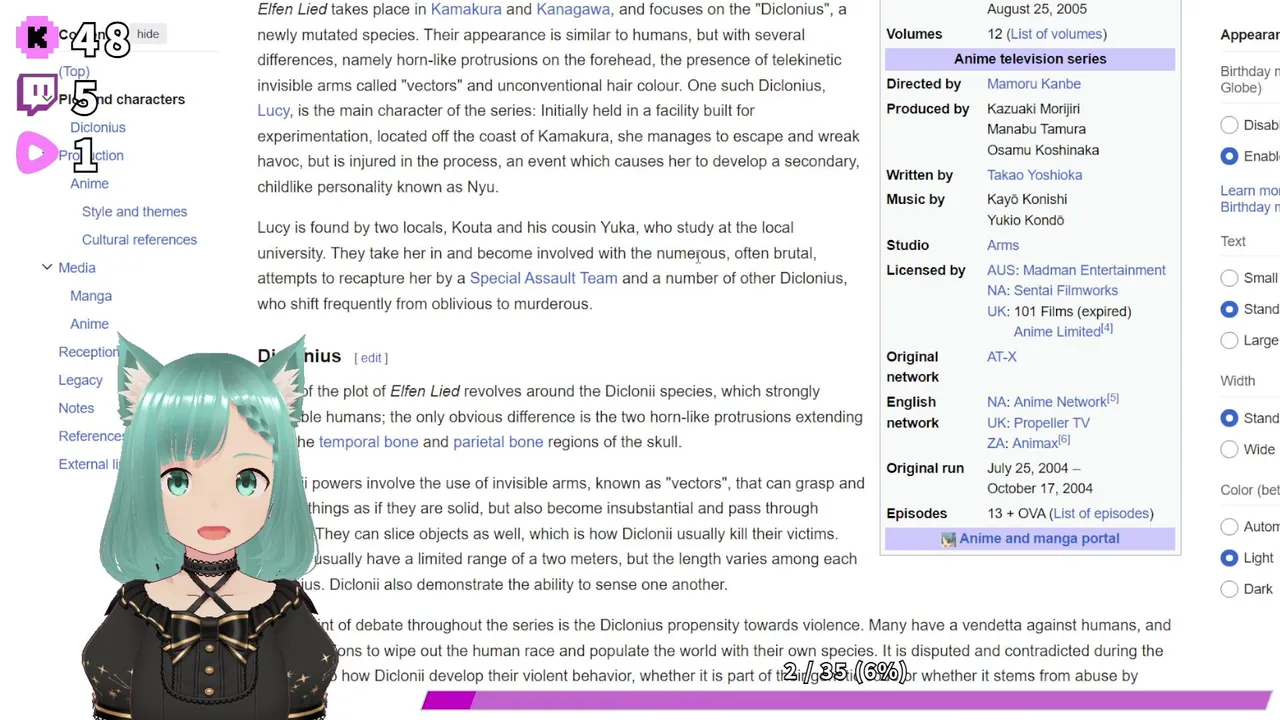Select the Wide width radio button
The image size is (1280, 720).
(x=1229, y=449)
